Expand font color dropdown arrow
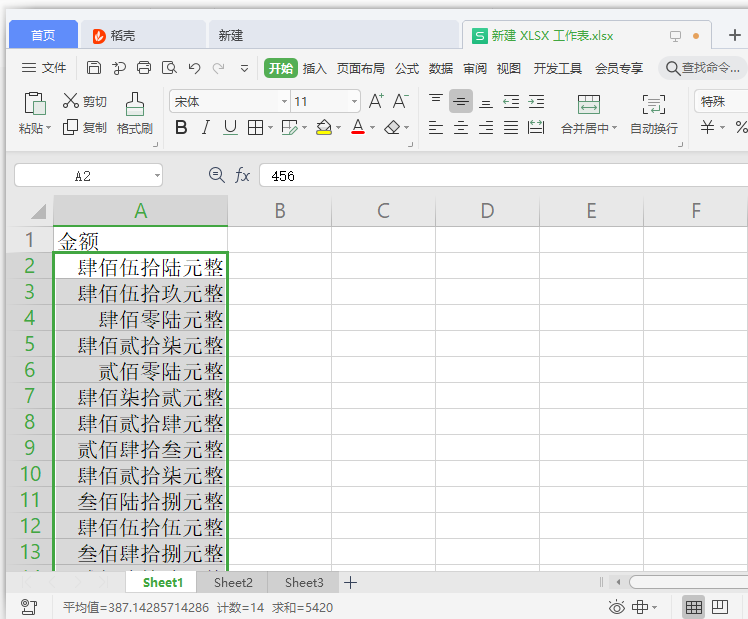Image resolution: width=748 pixels, height=619 pixels. coord(373,127)
